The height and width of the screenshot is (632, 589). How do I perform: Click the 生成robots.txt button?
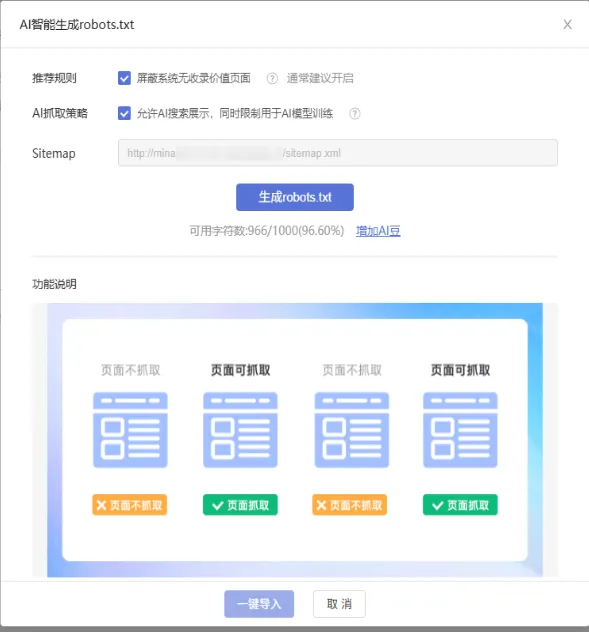point(295,197)
